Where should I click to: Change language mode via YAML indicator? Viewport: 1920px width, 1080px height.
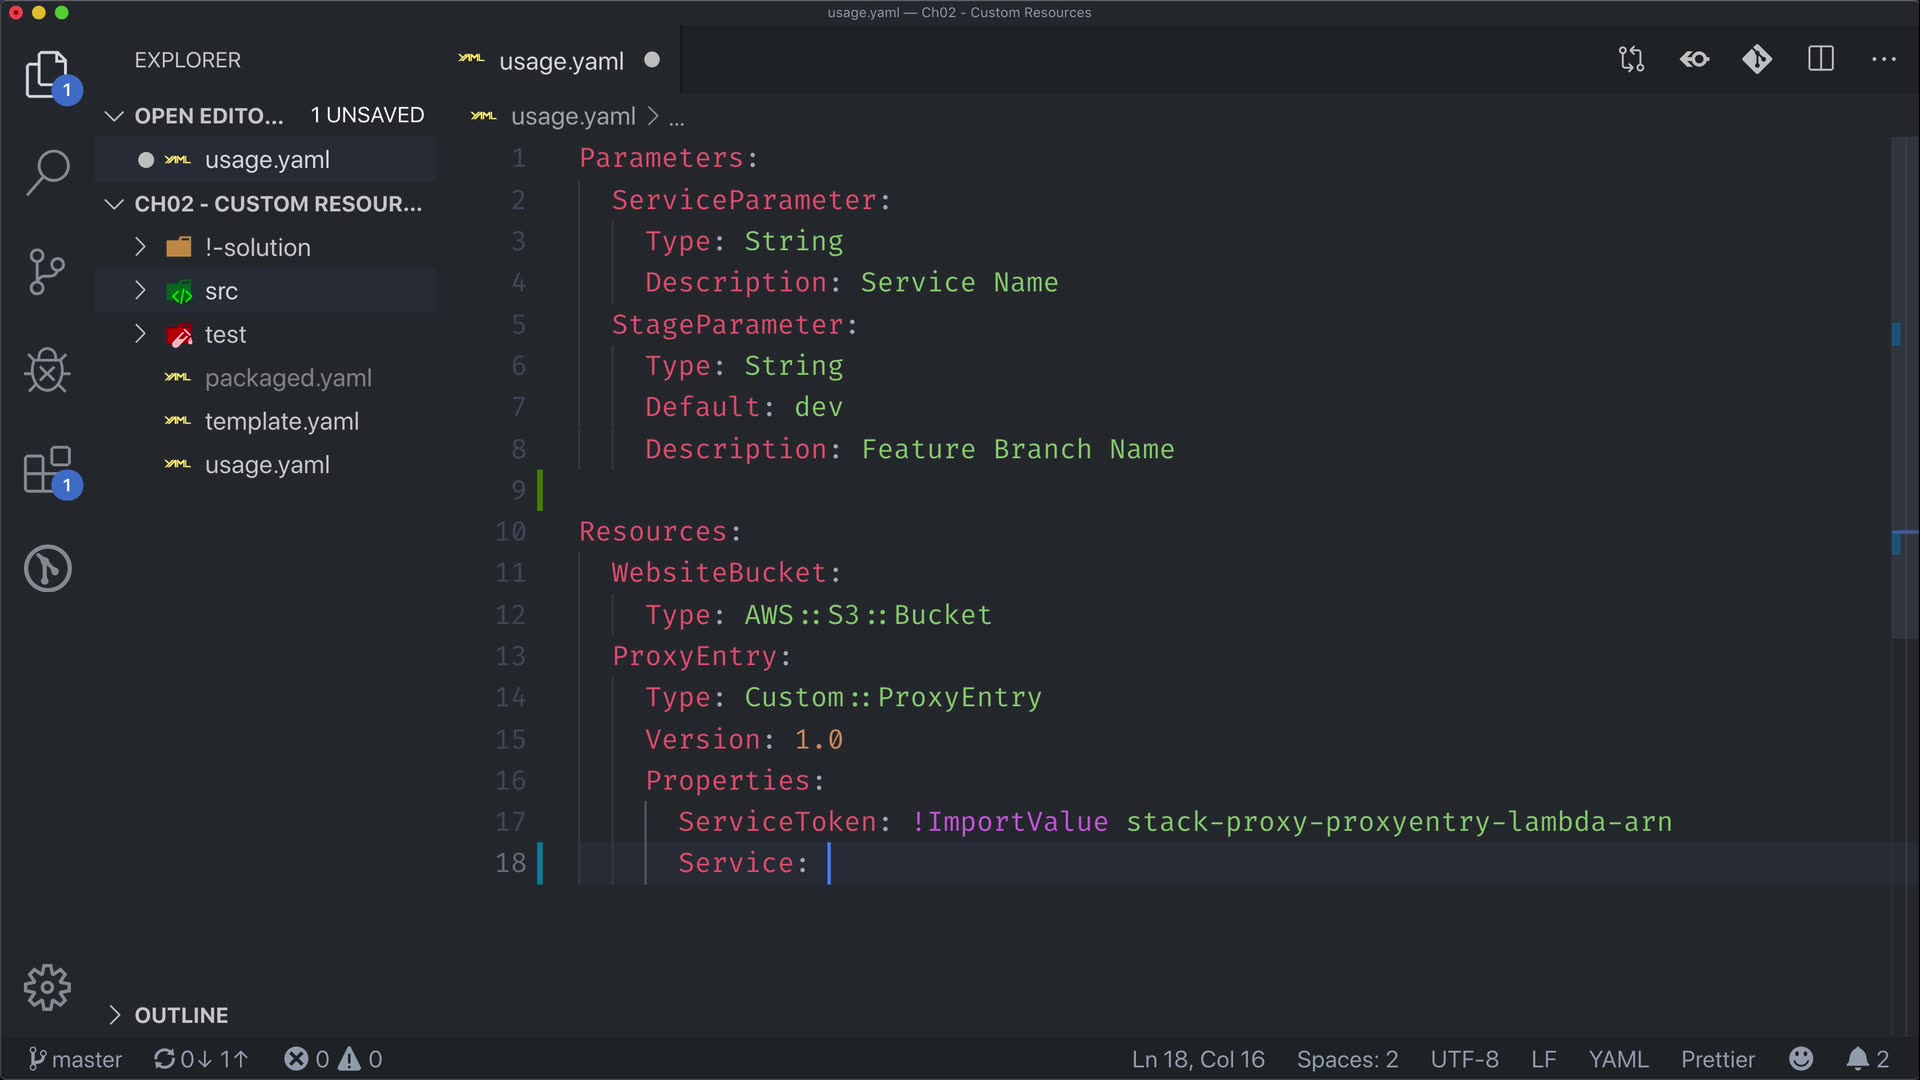(1618, 1059)
